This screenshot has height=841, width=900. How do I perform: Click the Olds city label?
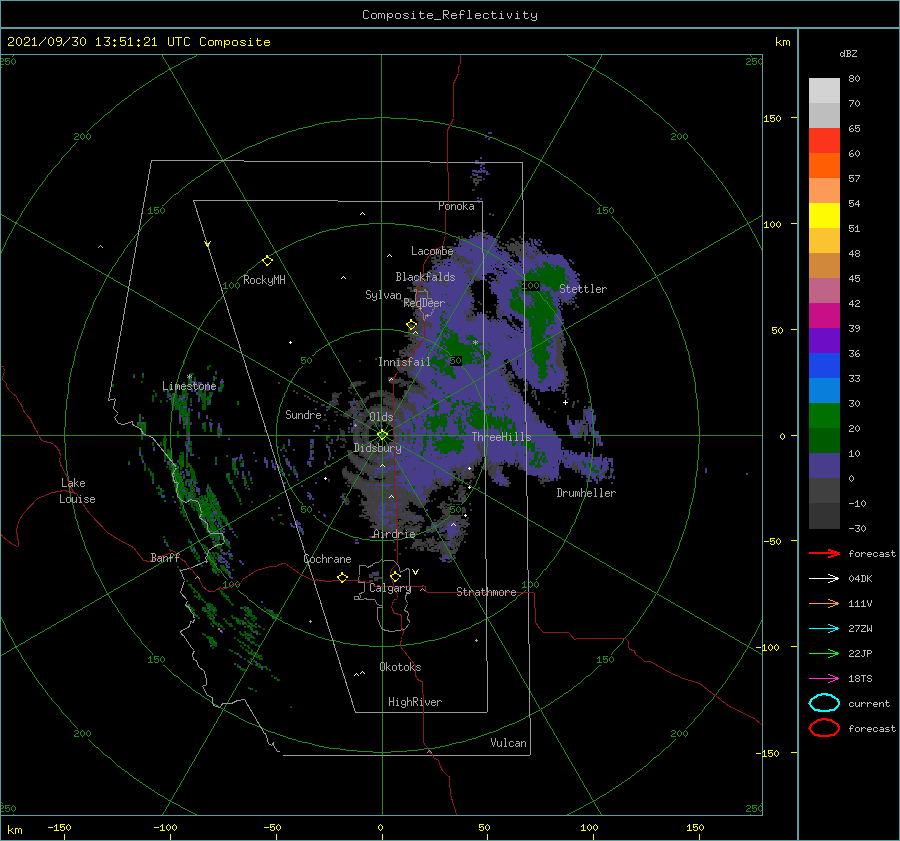click(x=381, y=417)
